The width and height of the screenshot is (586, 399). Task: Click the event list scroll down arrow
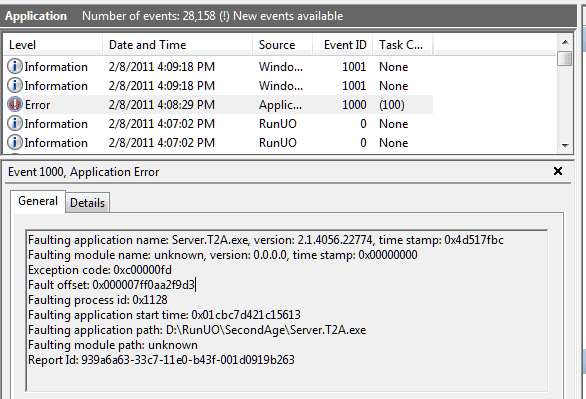565,146
